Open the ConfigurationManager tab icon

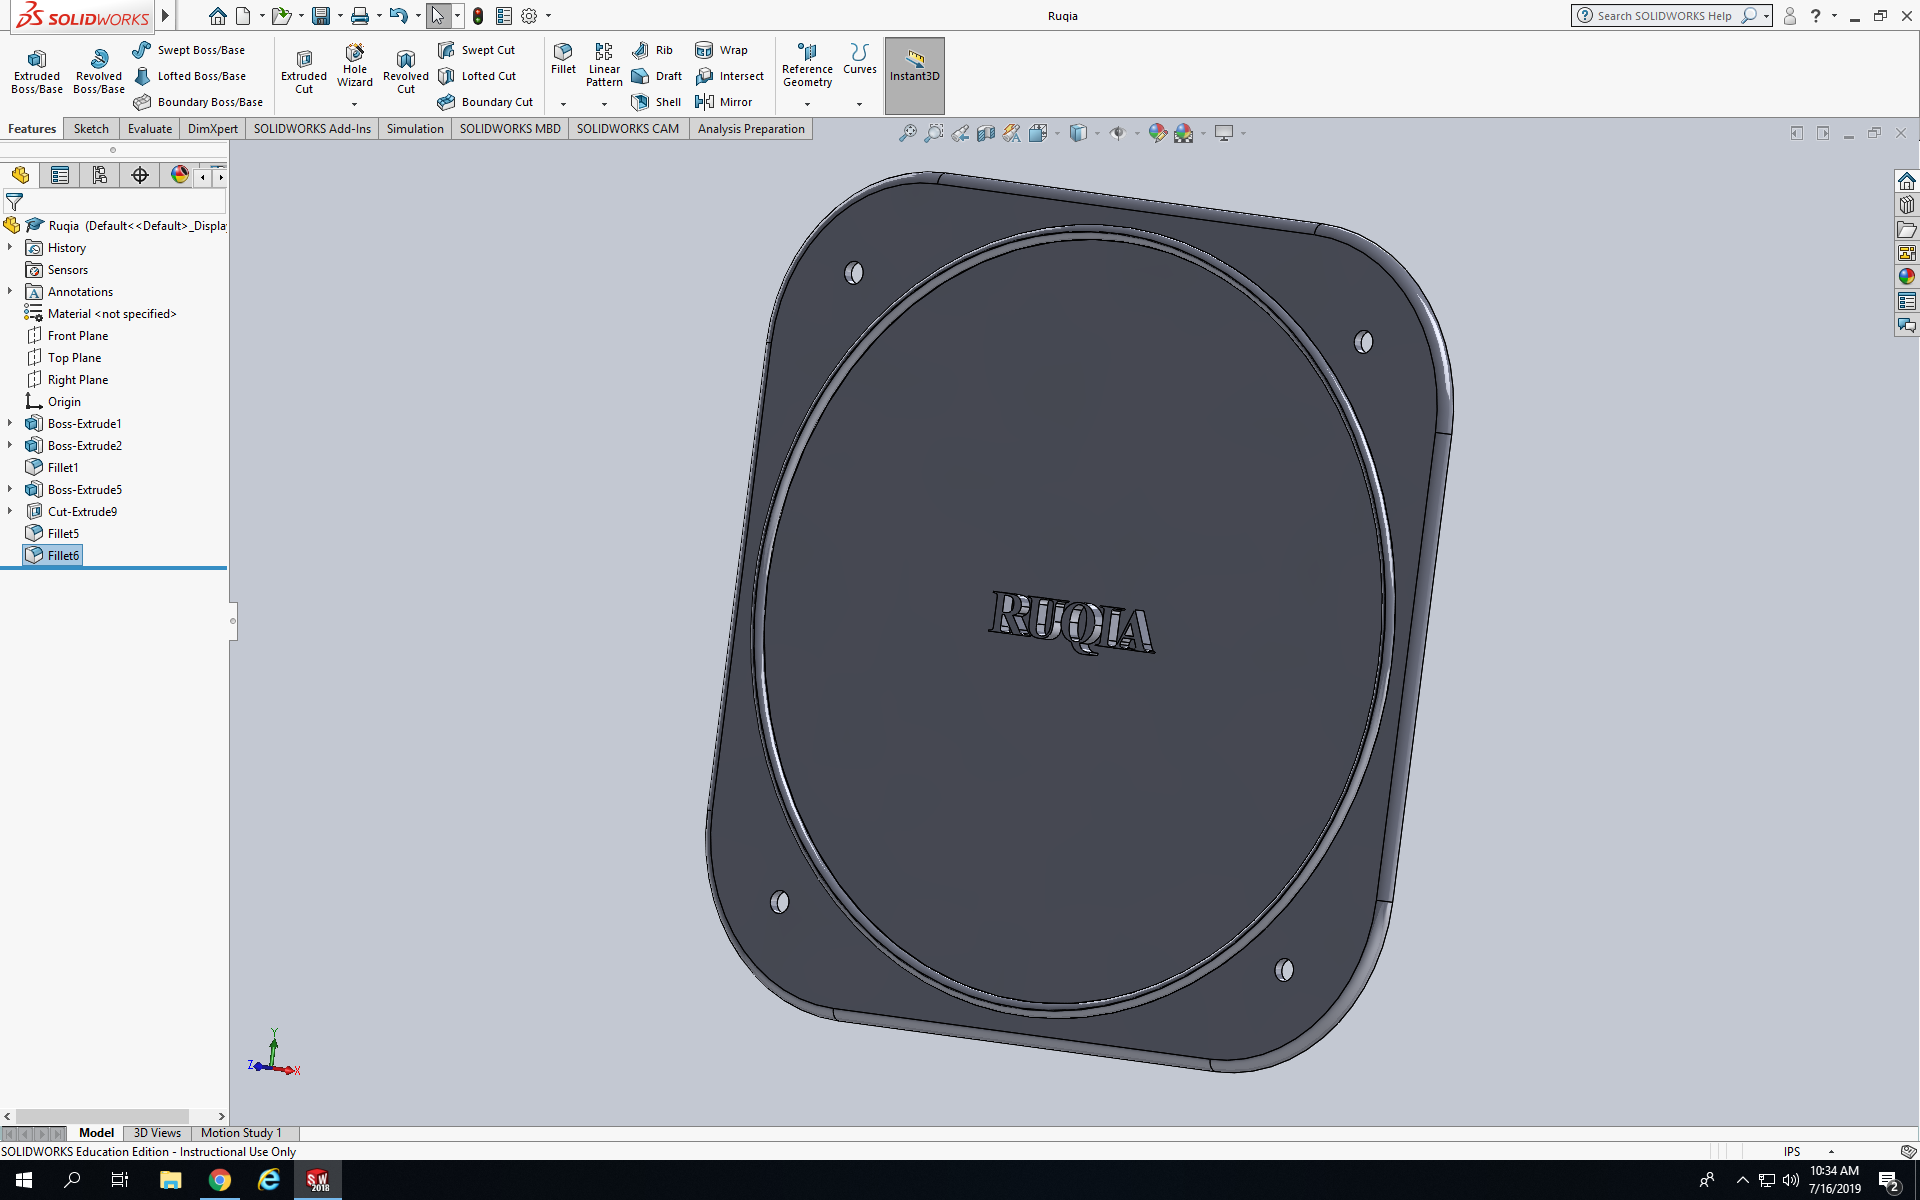coord(100,176)
